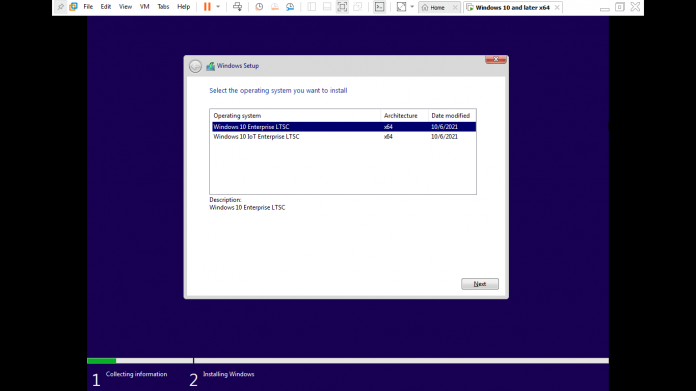Image resolution: width=696 pixels, height=391 pixels.
Task: Click the back arrow in Windows Setup
Action: 195,66
